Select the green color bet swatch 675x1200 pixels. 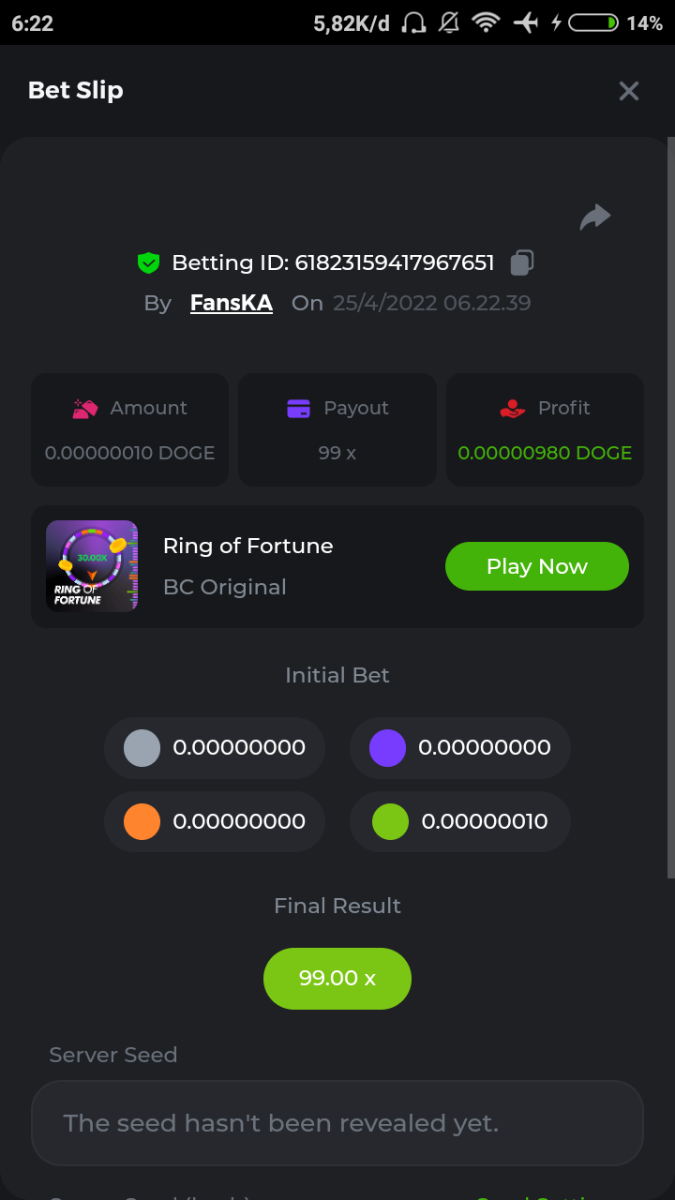[x=390, y=822]
